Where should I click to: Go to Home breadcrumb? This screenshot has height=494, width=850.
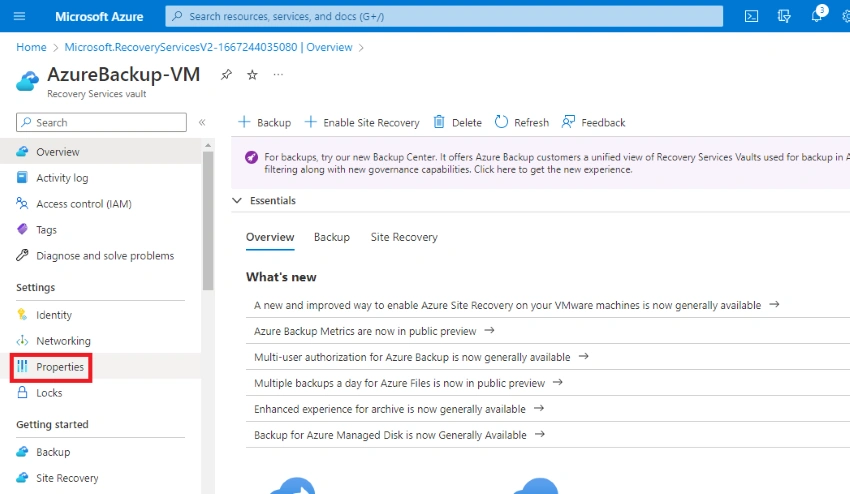pyautogui.click(x=31, y=47)
